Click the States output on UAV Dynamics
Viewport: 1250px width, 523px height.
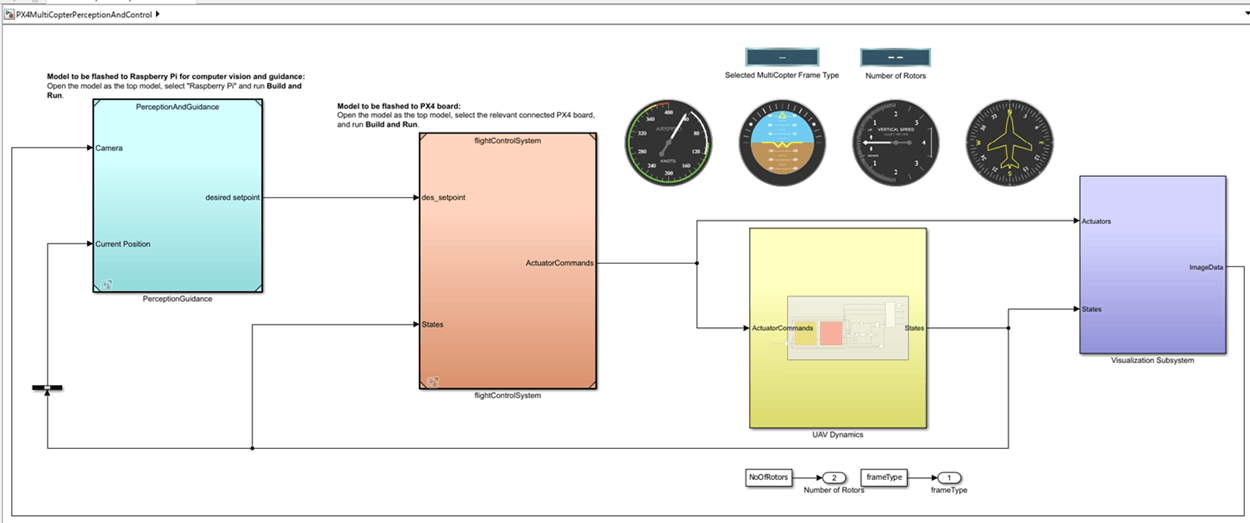point(914,328)
